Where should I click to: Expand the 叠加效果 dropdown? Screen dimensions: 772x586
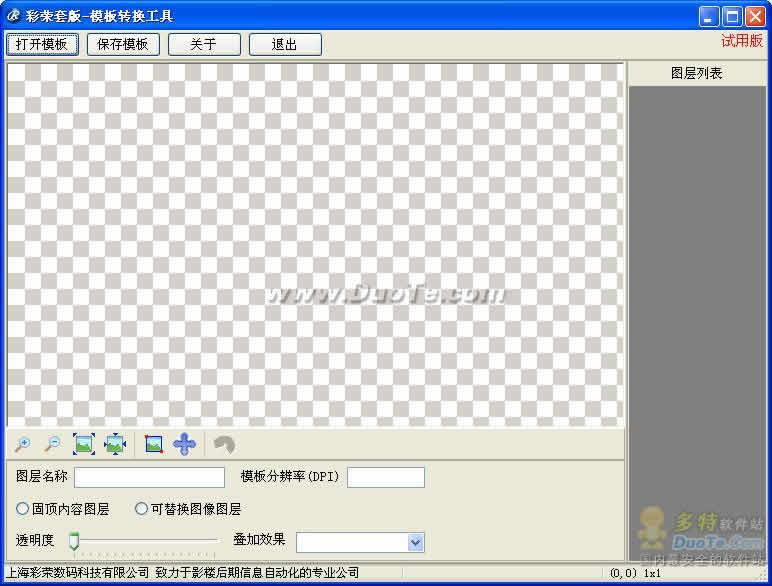coord(416,542)
